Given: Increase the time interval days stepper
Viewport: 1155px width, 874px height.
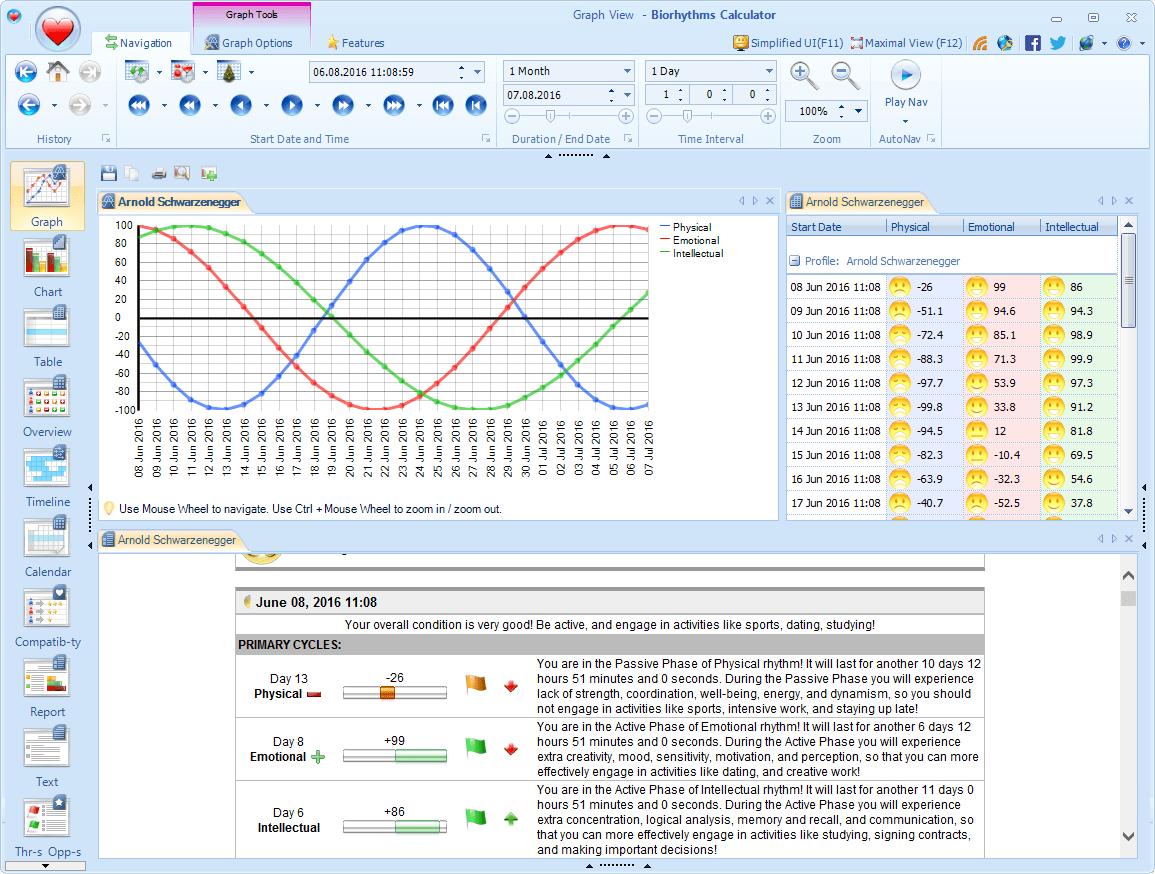Looking at the screenshot, I should [680, 90].
